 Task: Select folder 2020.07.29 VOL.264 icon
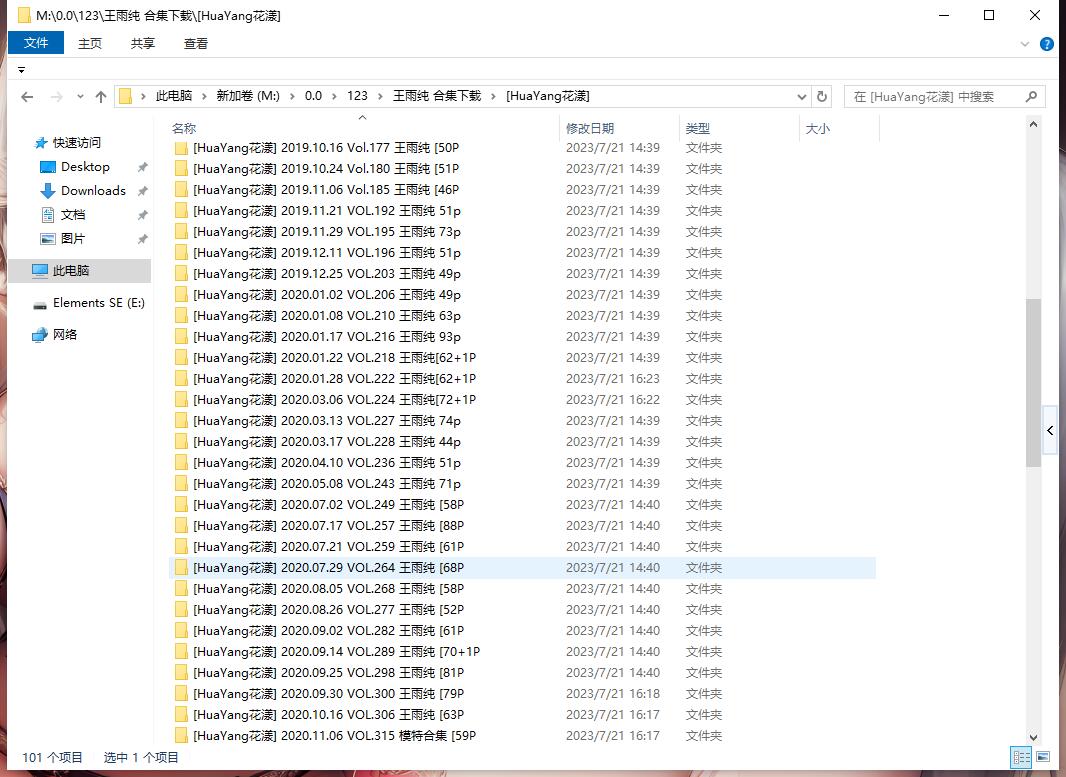click(x=181, y=568)
